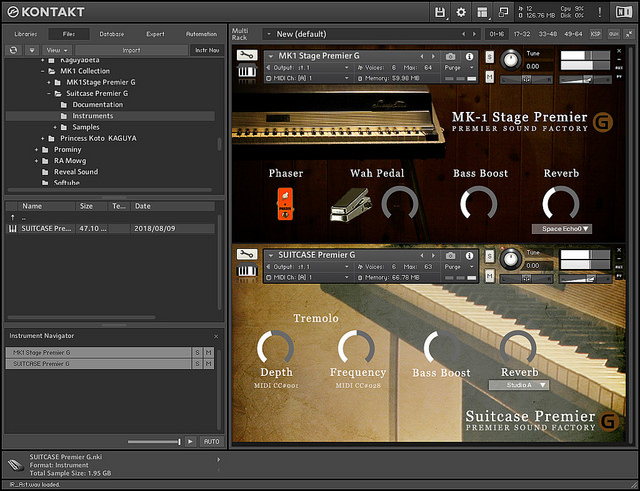This screenshot has height=491, width=640.
Task: Mute SUITCASE Premier G in rack header
Action: click(x=489, y=276)
